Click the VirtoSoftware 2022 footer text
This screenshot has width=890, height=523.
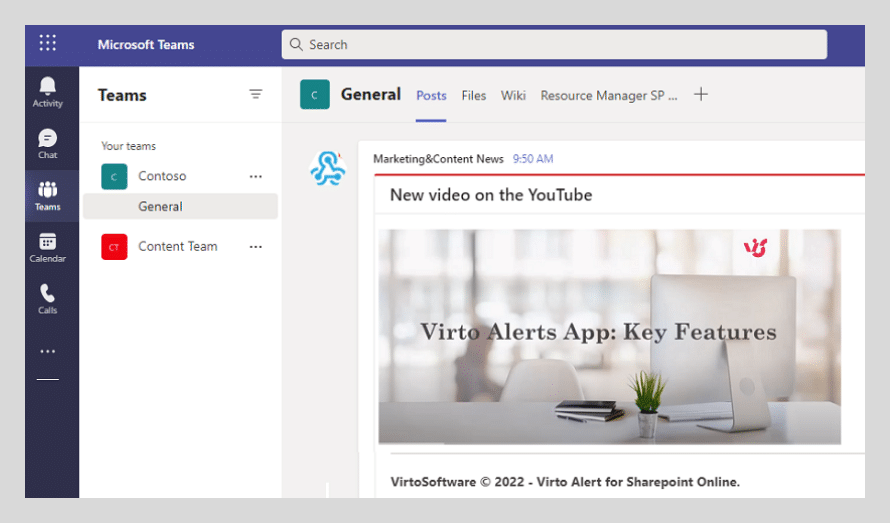click(565, 482)
